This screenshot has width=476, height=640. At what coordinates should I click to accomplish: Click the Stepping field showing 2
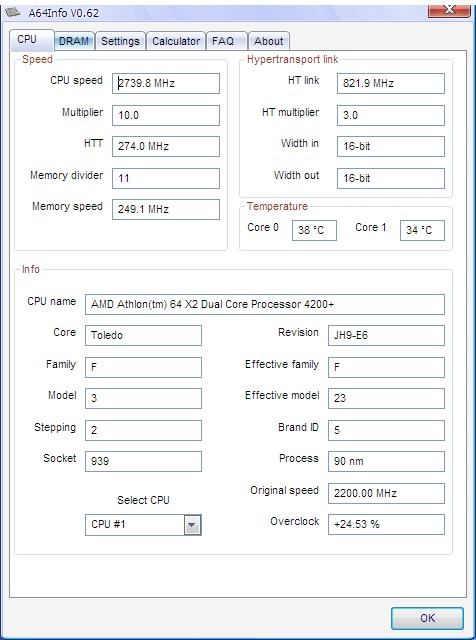click(143, 430)
